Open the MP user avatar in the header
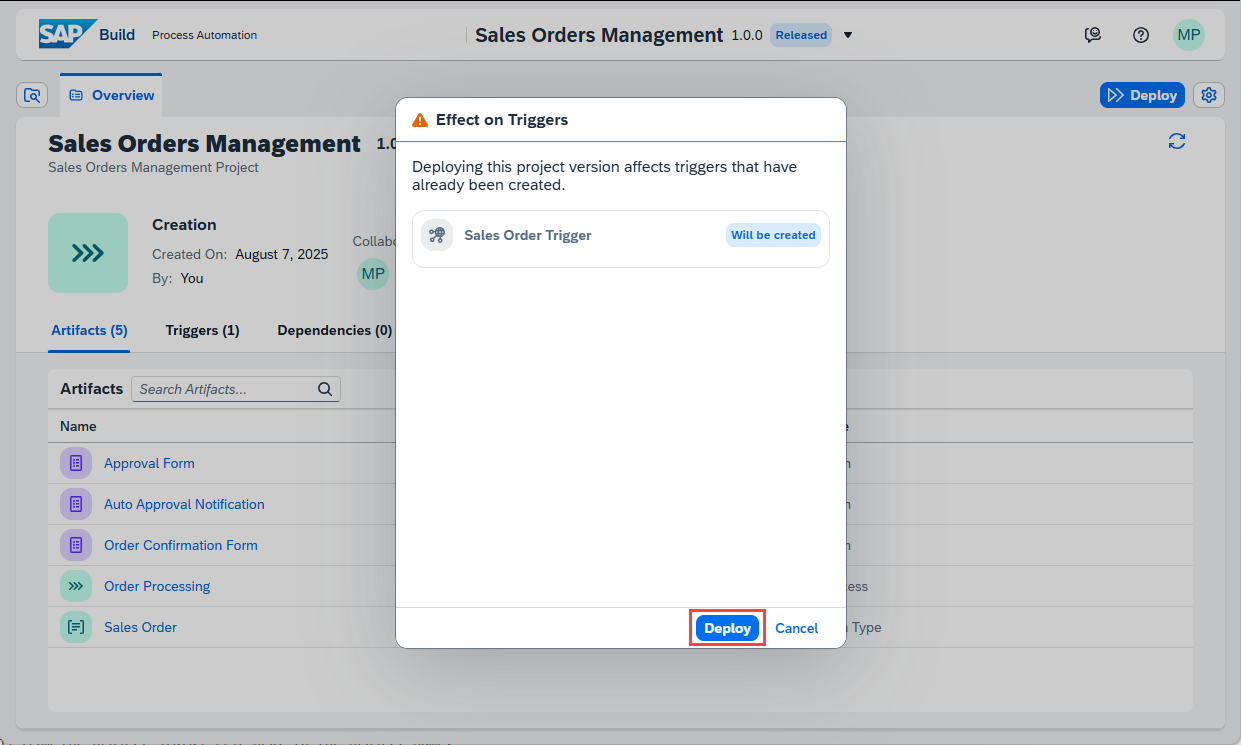 click(1189, 35)
